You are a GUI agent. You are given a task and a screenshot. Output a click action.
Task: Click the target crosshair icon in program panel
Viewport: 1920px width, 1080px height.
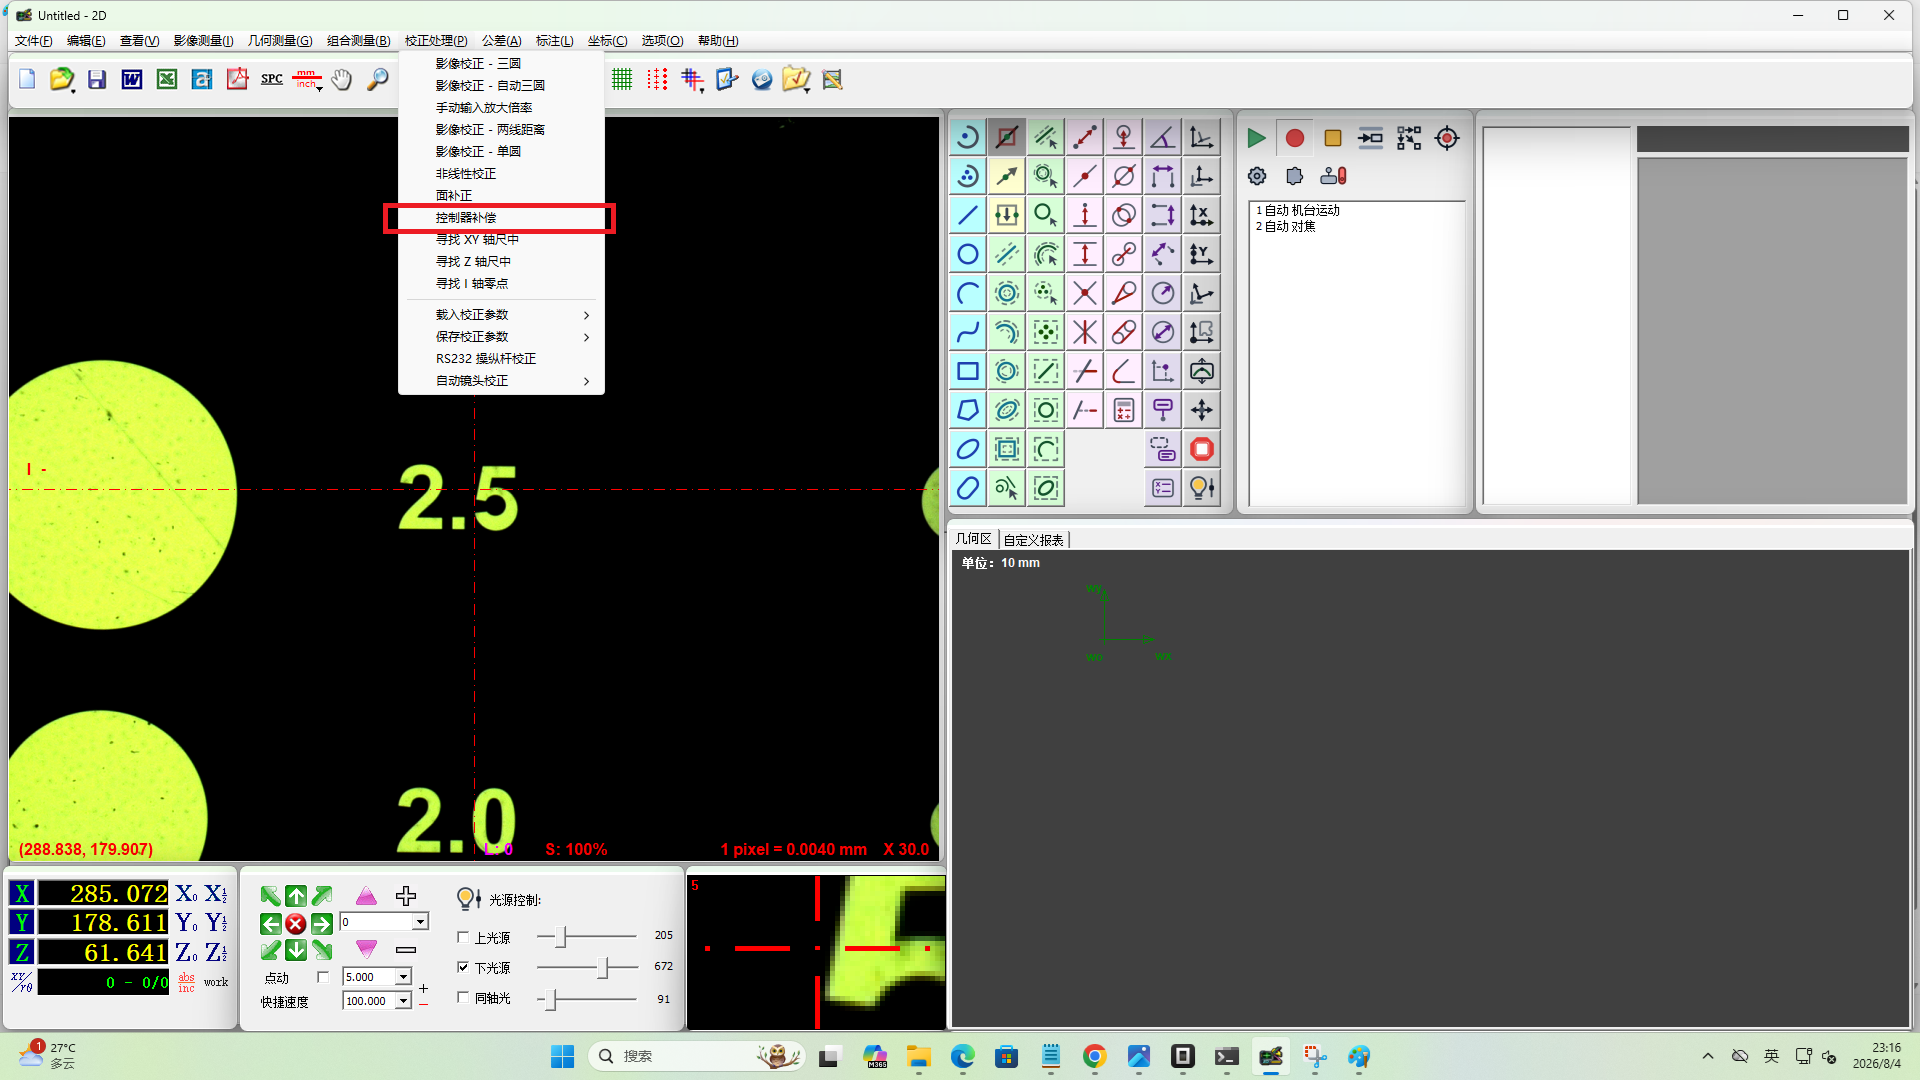pyautogui.click(x=1447, y=138)
